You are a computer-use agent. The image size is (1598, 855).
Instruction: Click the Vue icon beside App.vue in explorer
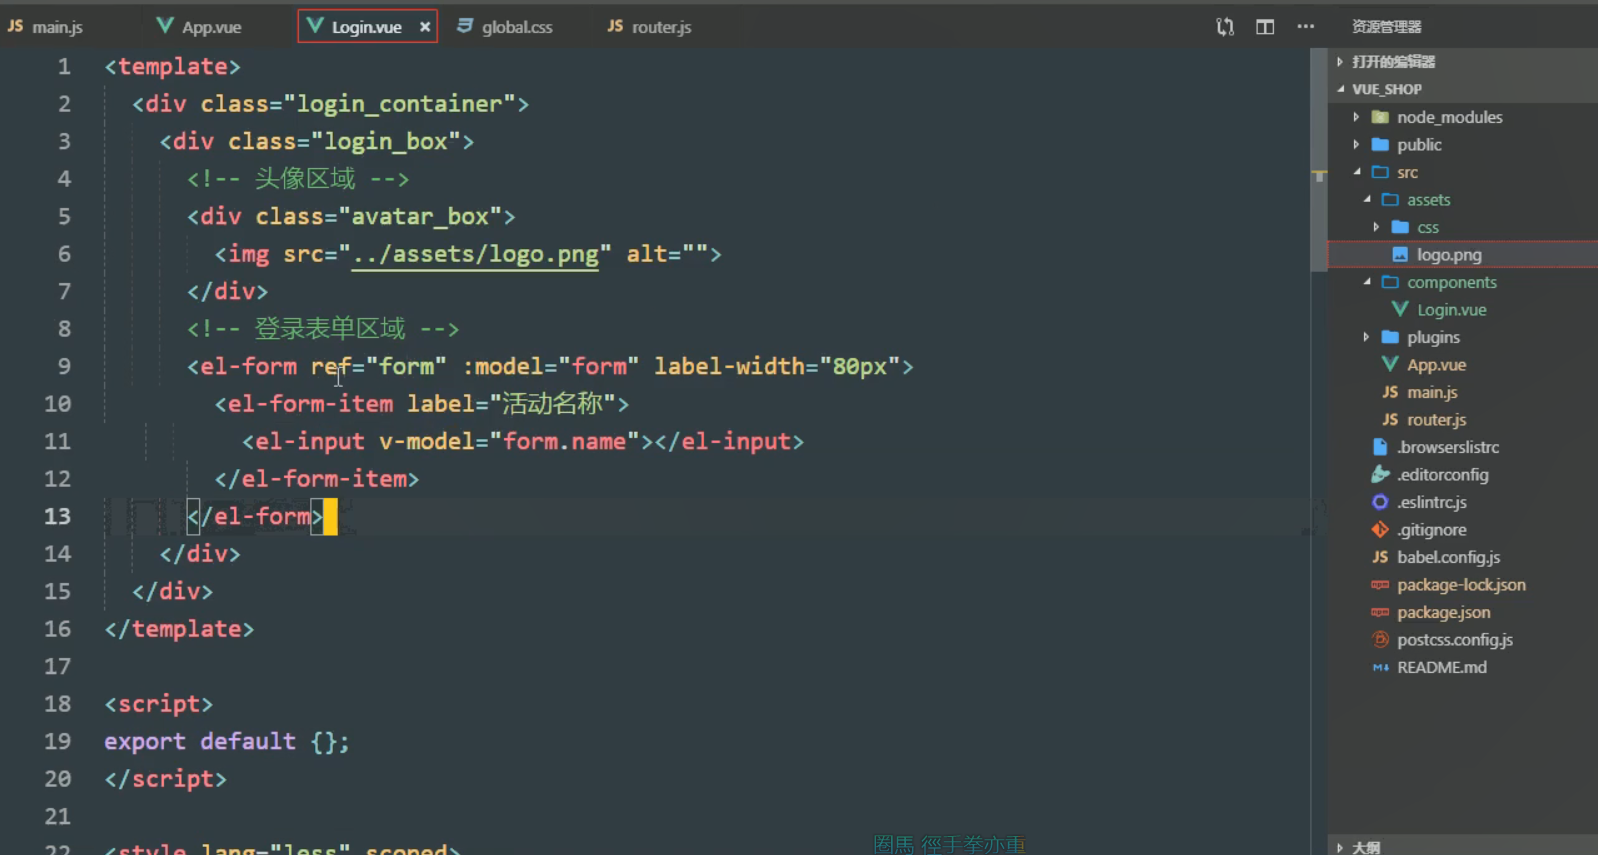click(1390, 364)
